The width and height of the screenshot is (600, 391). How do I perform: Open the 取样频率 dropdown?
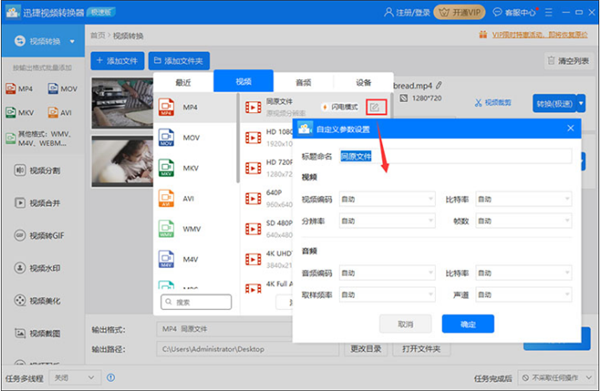pos(387,295)
